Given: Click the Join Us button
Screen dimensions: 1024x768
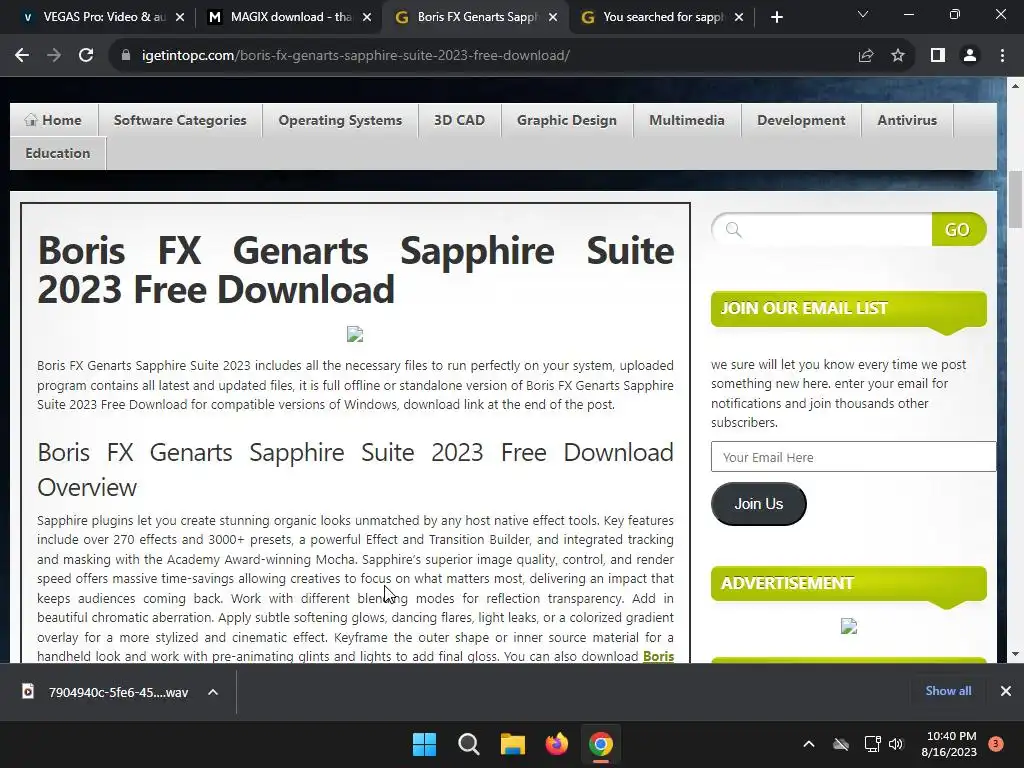Looking at the screenshot, I should (758, 504).
